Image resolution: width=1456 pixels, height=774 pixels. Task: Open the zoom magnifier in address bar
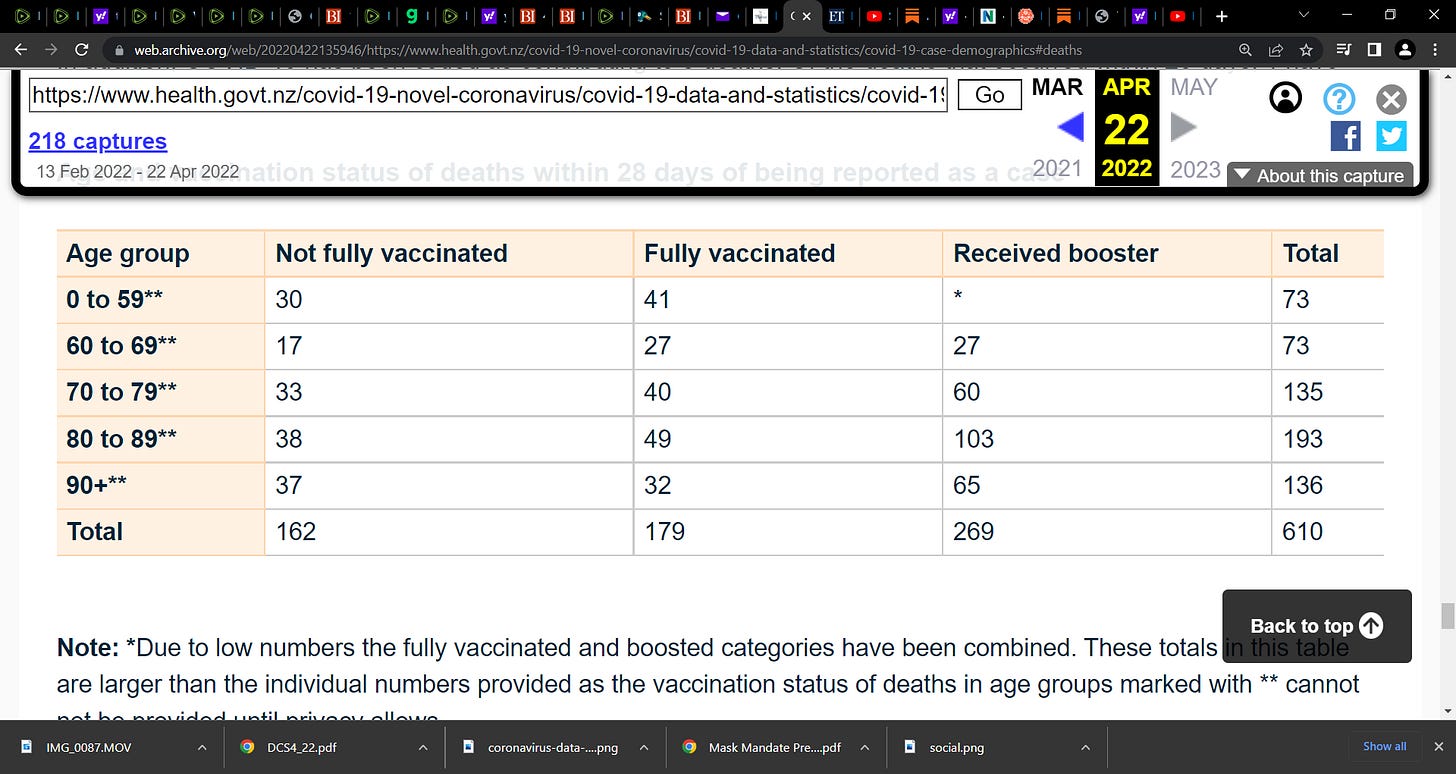1245,49
